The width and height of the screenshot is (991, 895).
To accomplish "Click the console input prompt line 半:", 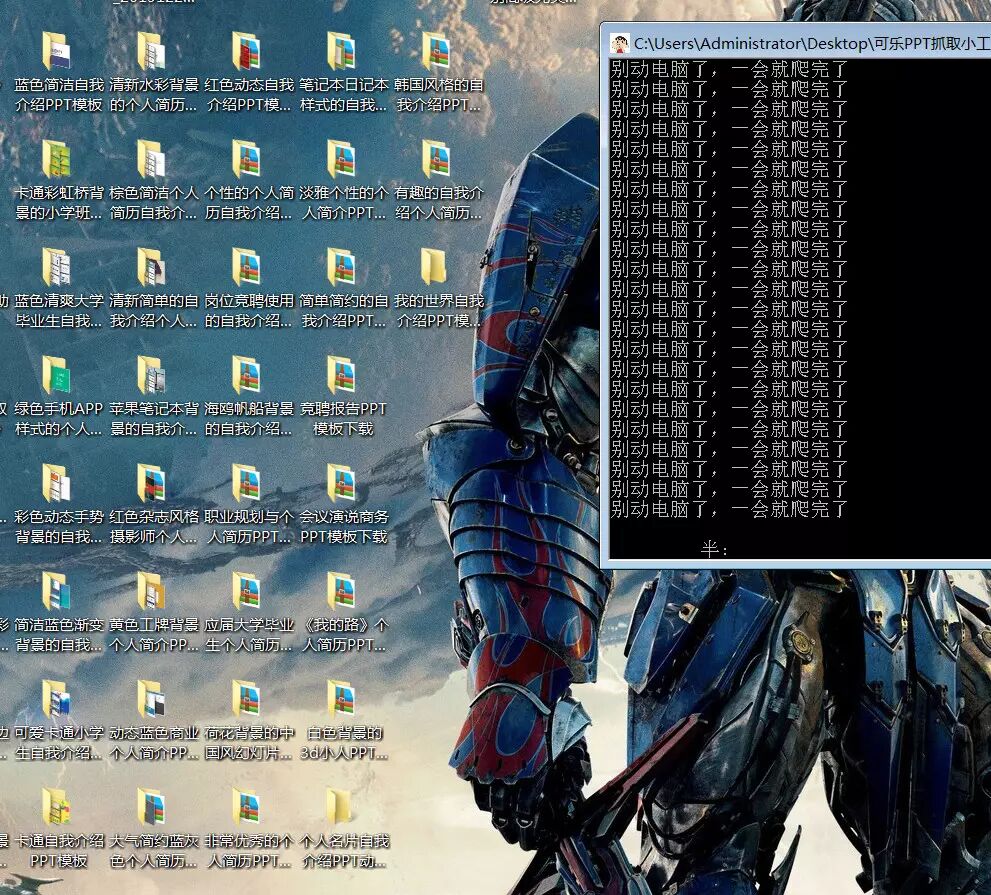I will [x=715, y=549].
